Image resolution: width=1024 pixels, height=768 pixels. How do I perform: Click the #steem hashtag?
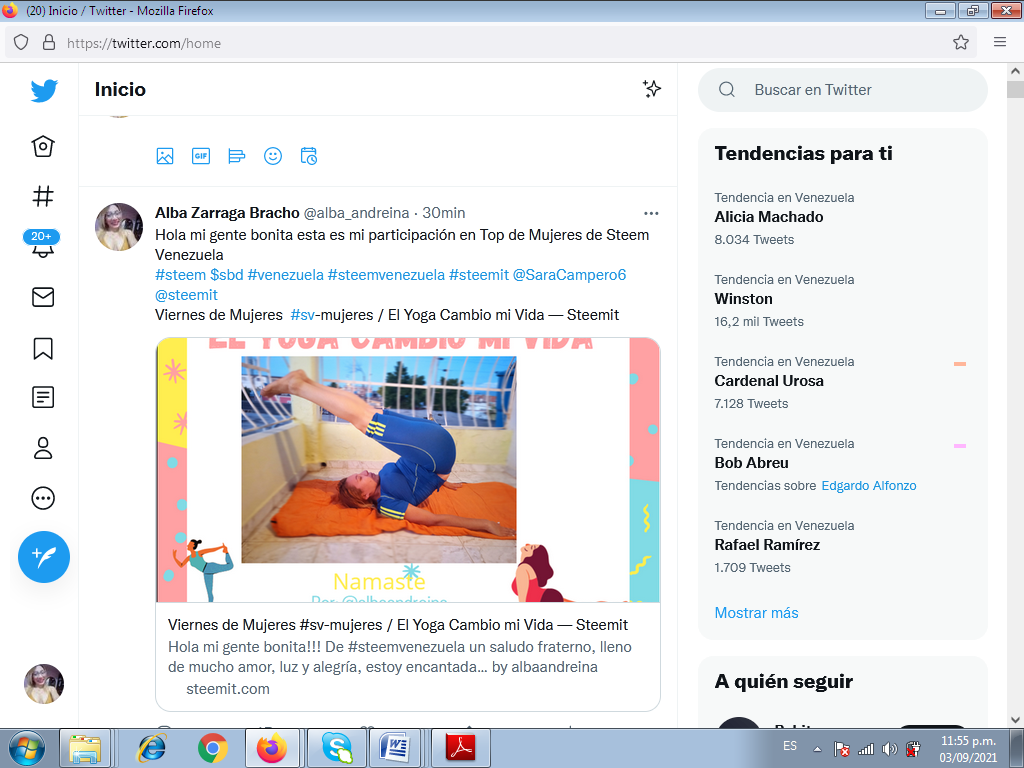click(180, 275)
